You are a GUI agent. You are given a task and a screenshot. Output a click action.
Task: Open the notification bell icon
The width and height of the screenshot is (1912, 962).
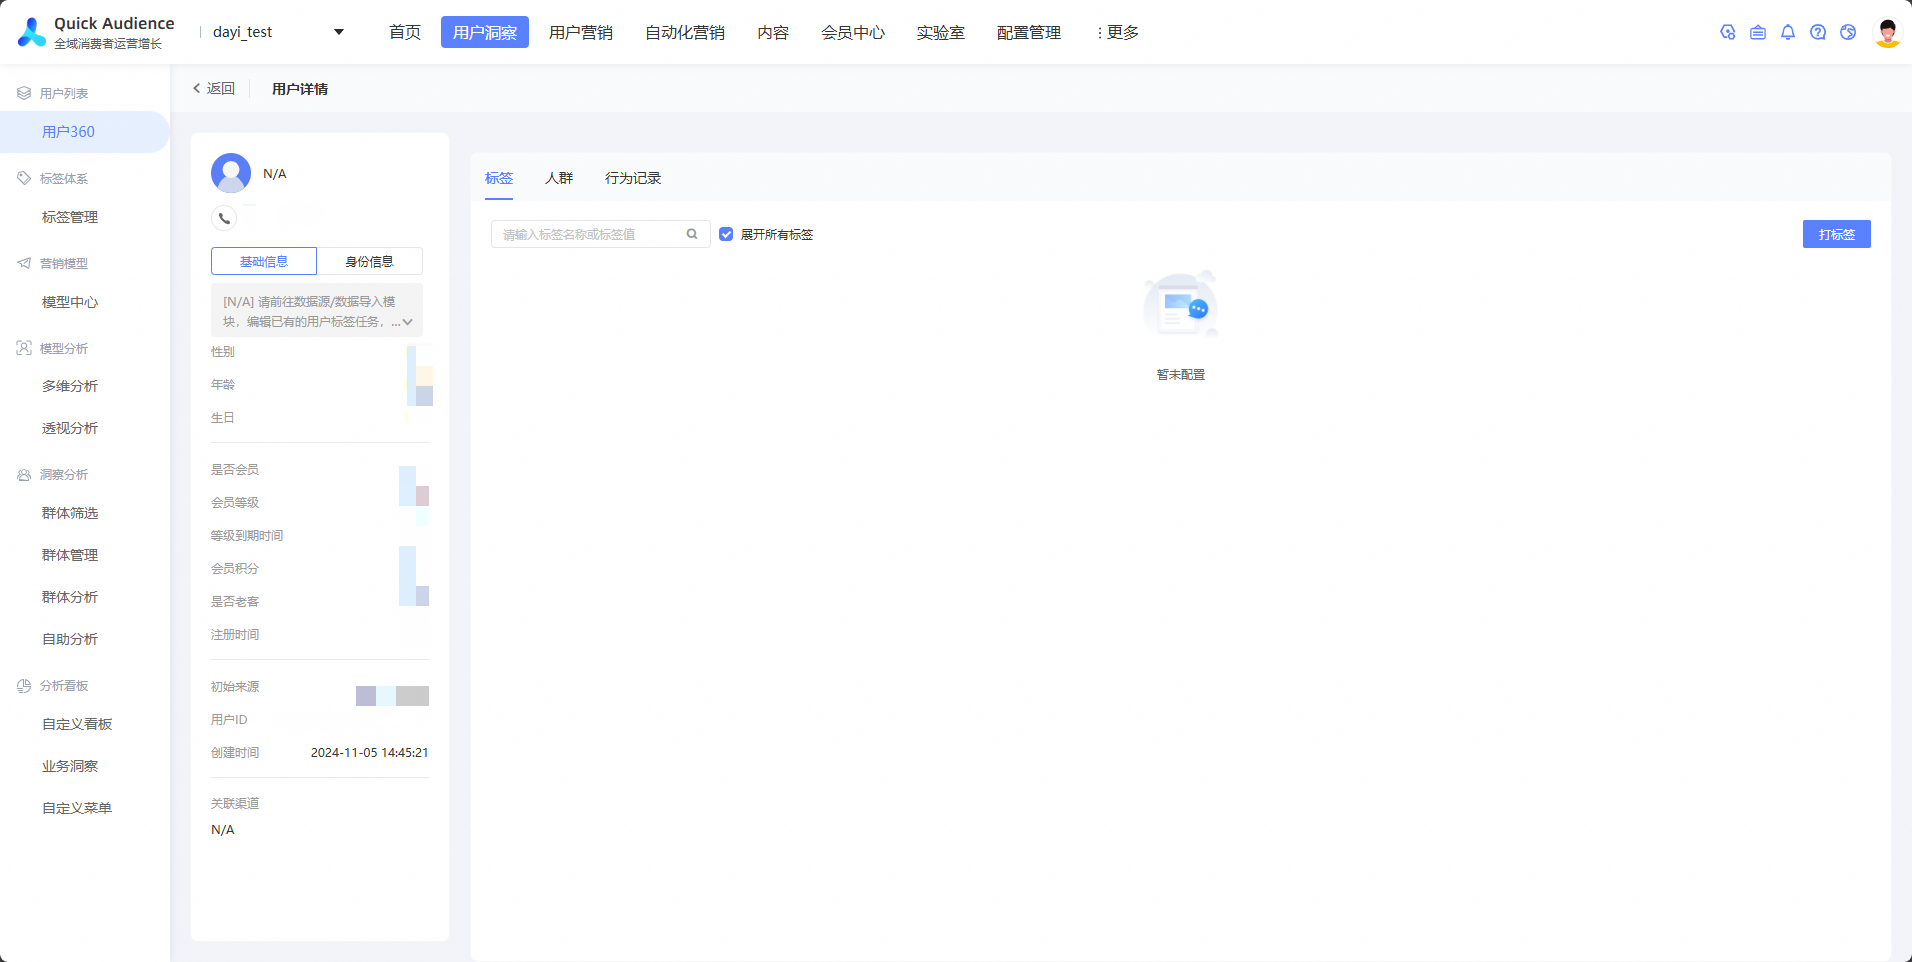1788,32
